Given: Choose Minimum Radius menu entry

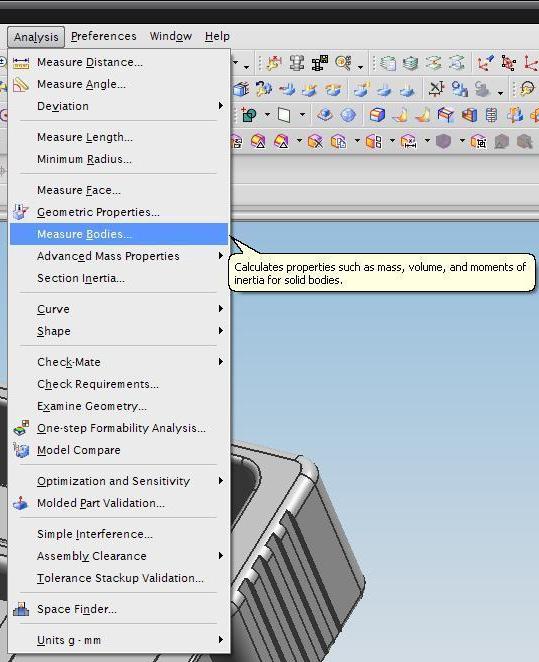Looking at the screenshot, I should (x=119, y=159).
